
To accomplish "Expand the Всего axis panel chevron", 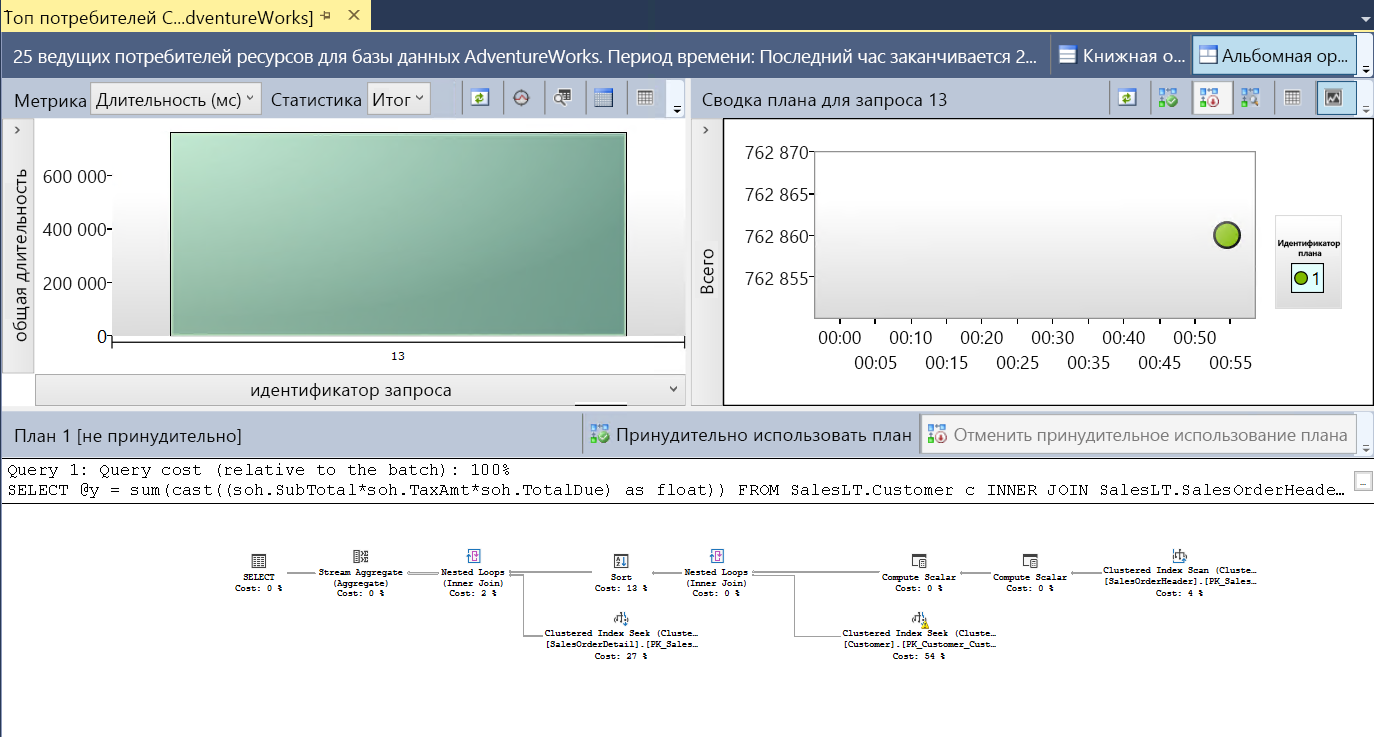I will click(706, 130).
